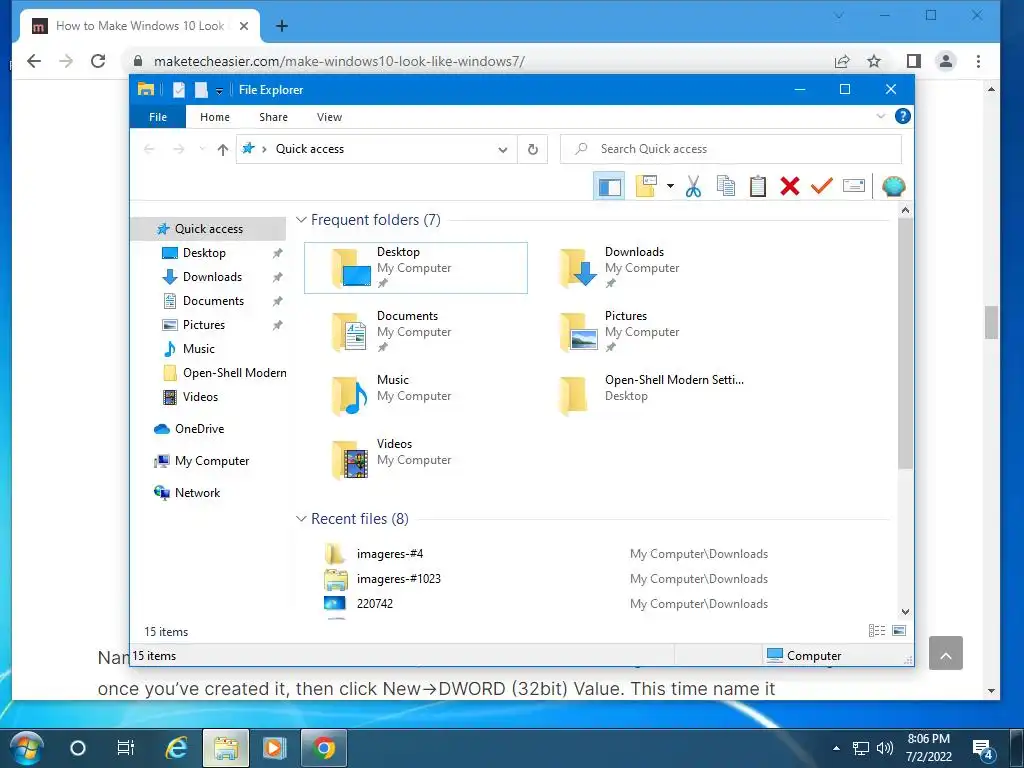Open recent locations dropdown arrow
This screenshot has width=1024, height=768.
202,150
